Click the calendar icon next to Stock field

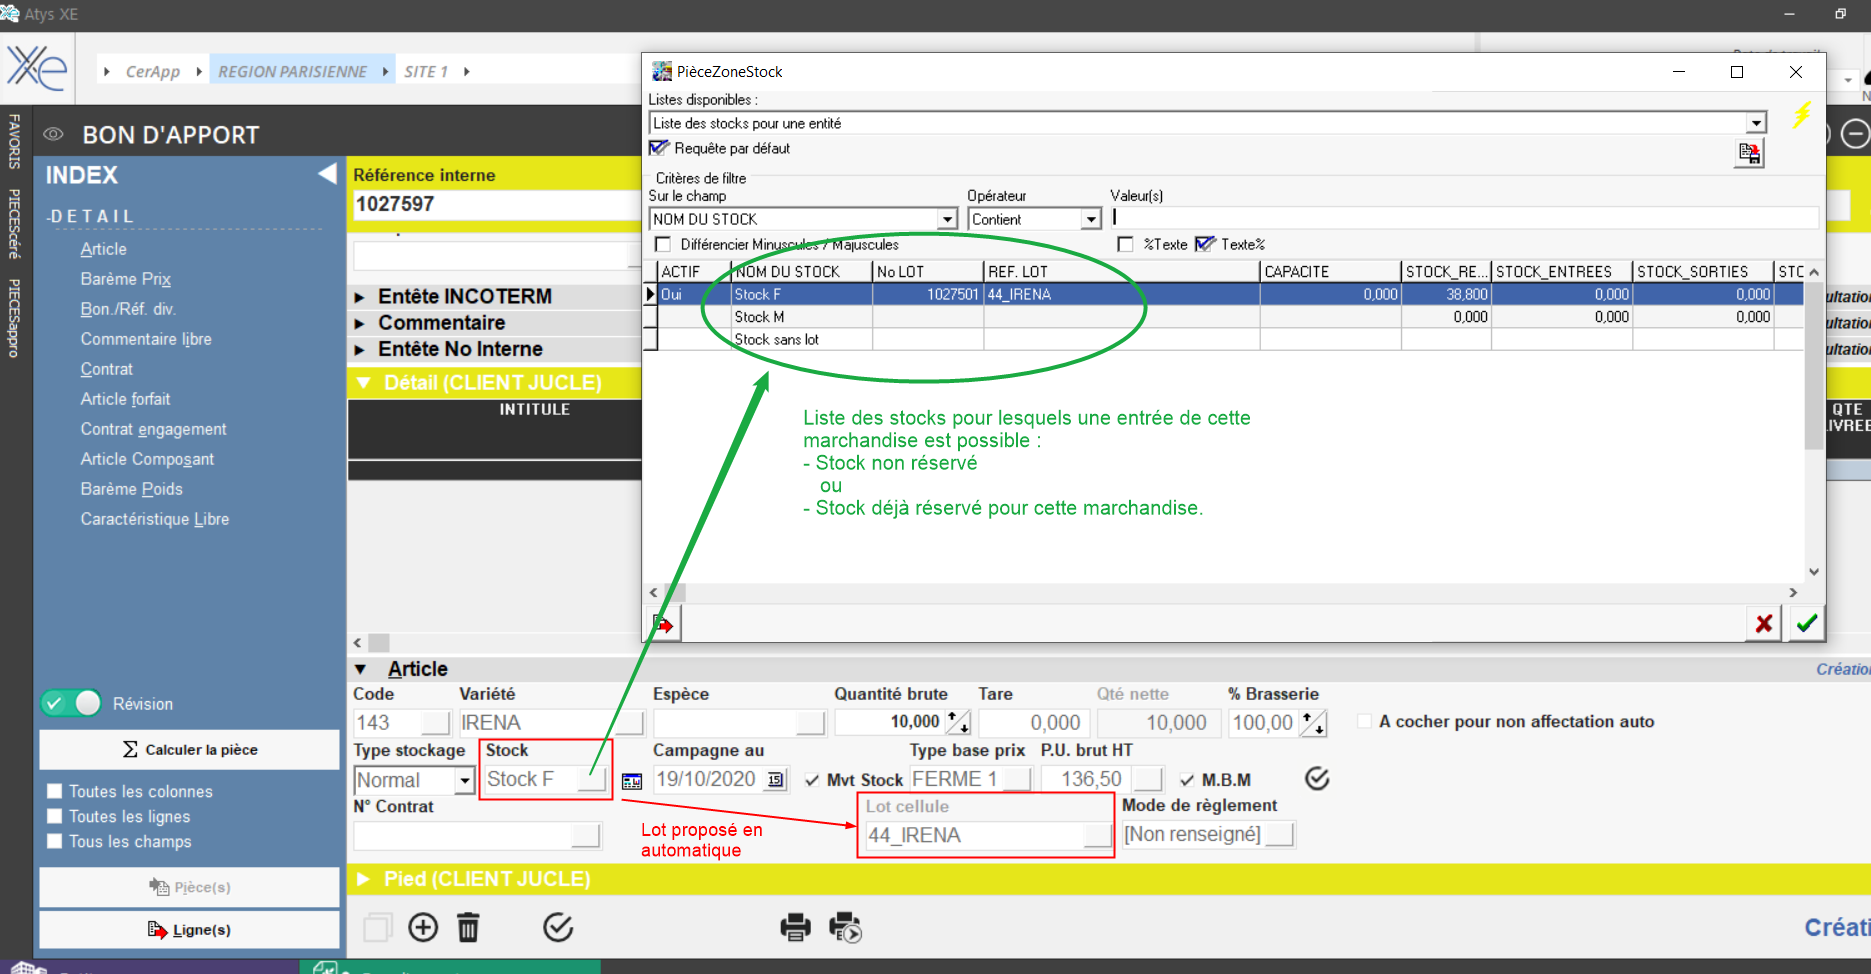pyautogui.click(x=632, y=781)
